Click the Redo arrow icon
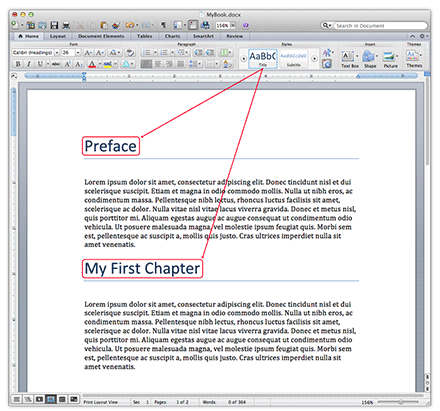Viewport: 440px width, 411px height. click(x=146, y=25)
